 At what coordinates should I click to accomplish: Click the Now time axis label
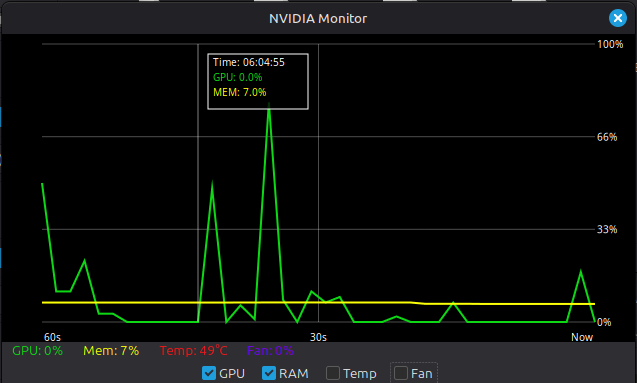click(582, 337)
